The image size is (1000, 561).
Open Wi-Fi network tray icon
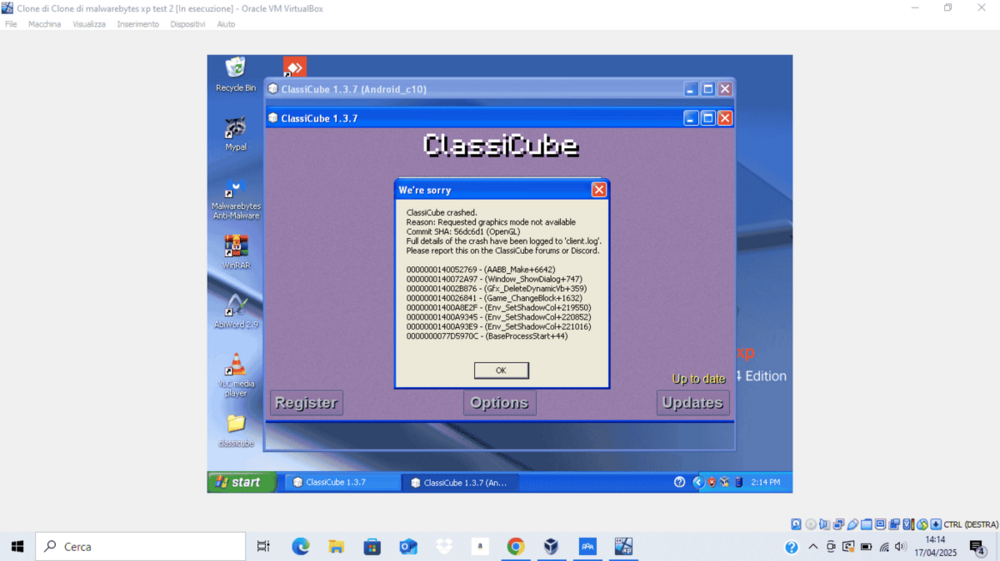(x=884, y=546)
